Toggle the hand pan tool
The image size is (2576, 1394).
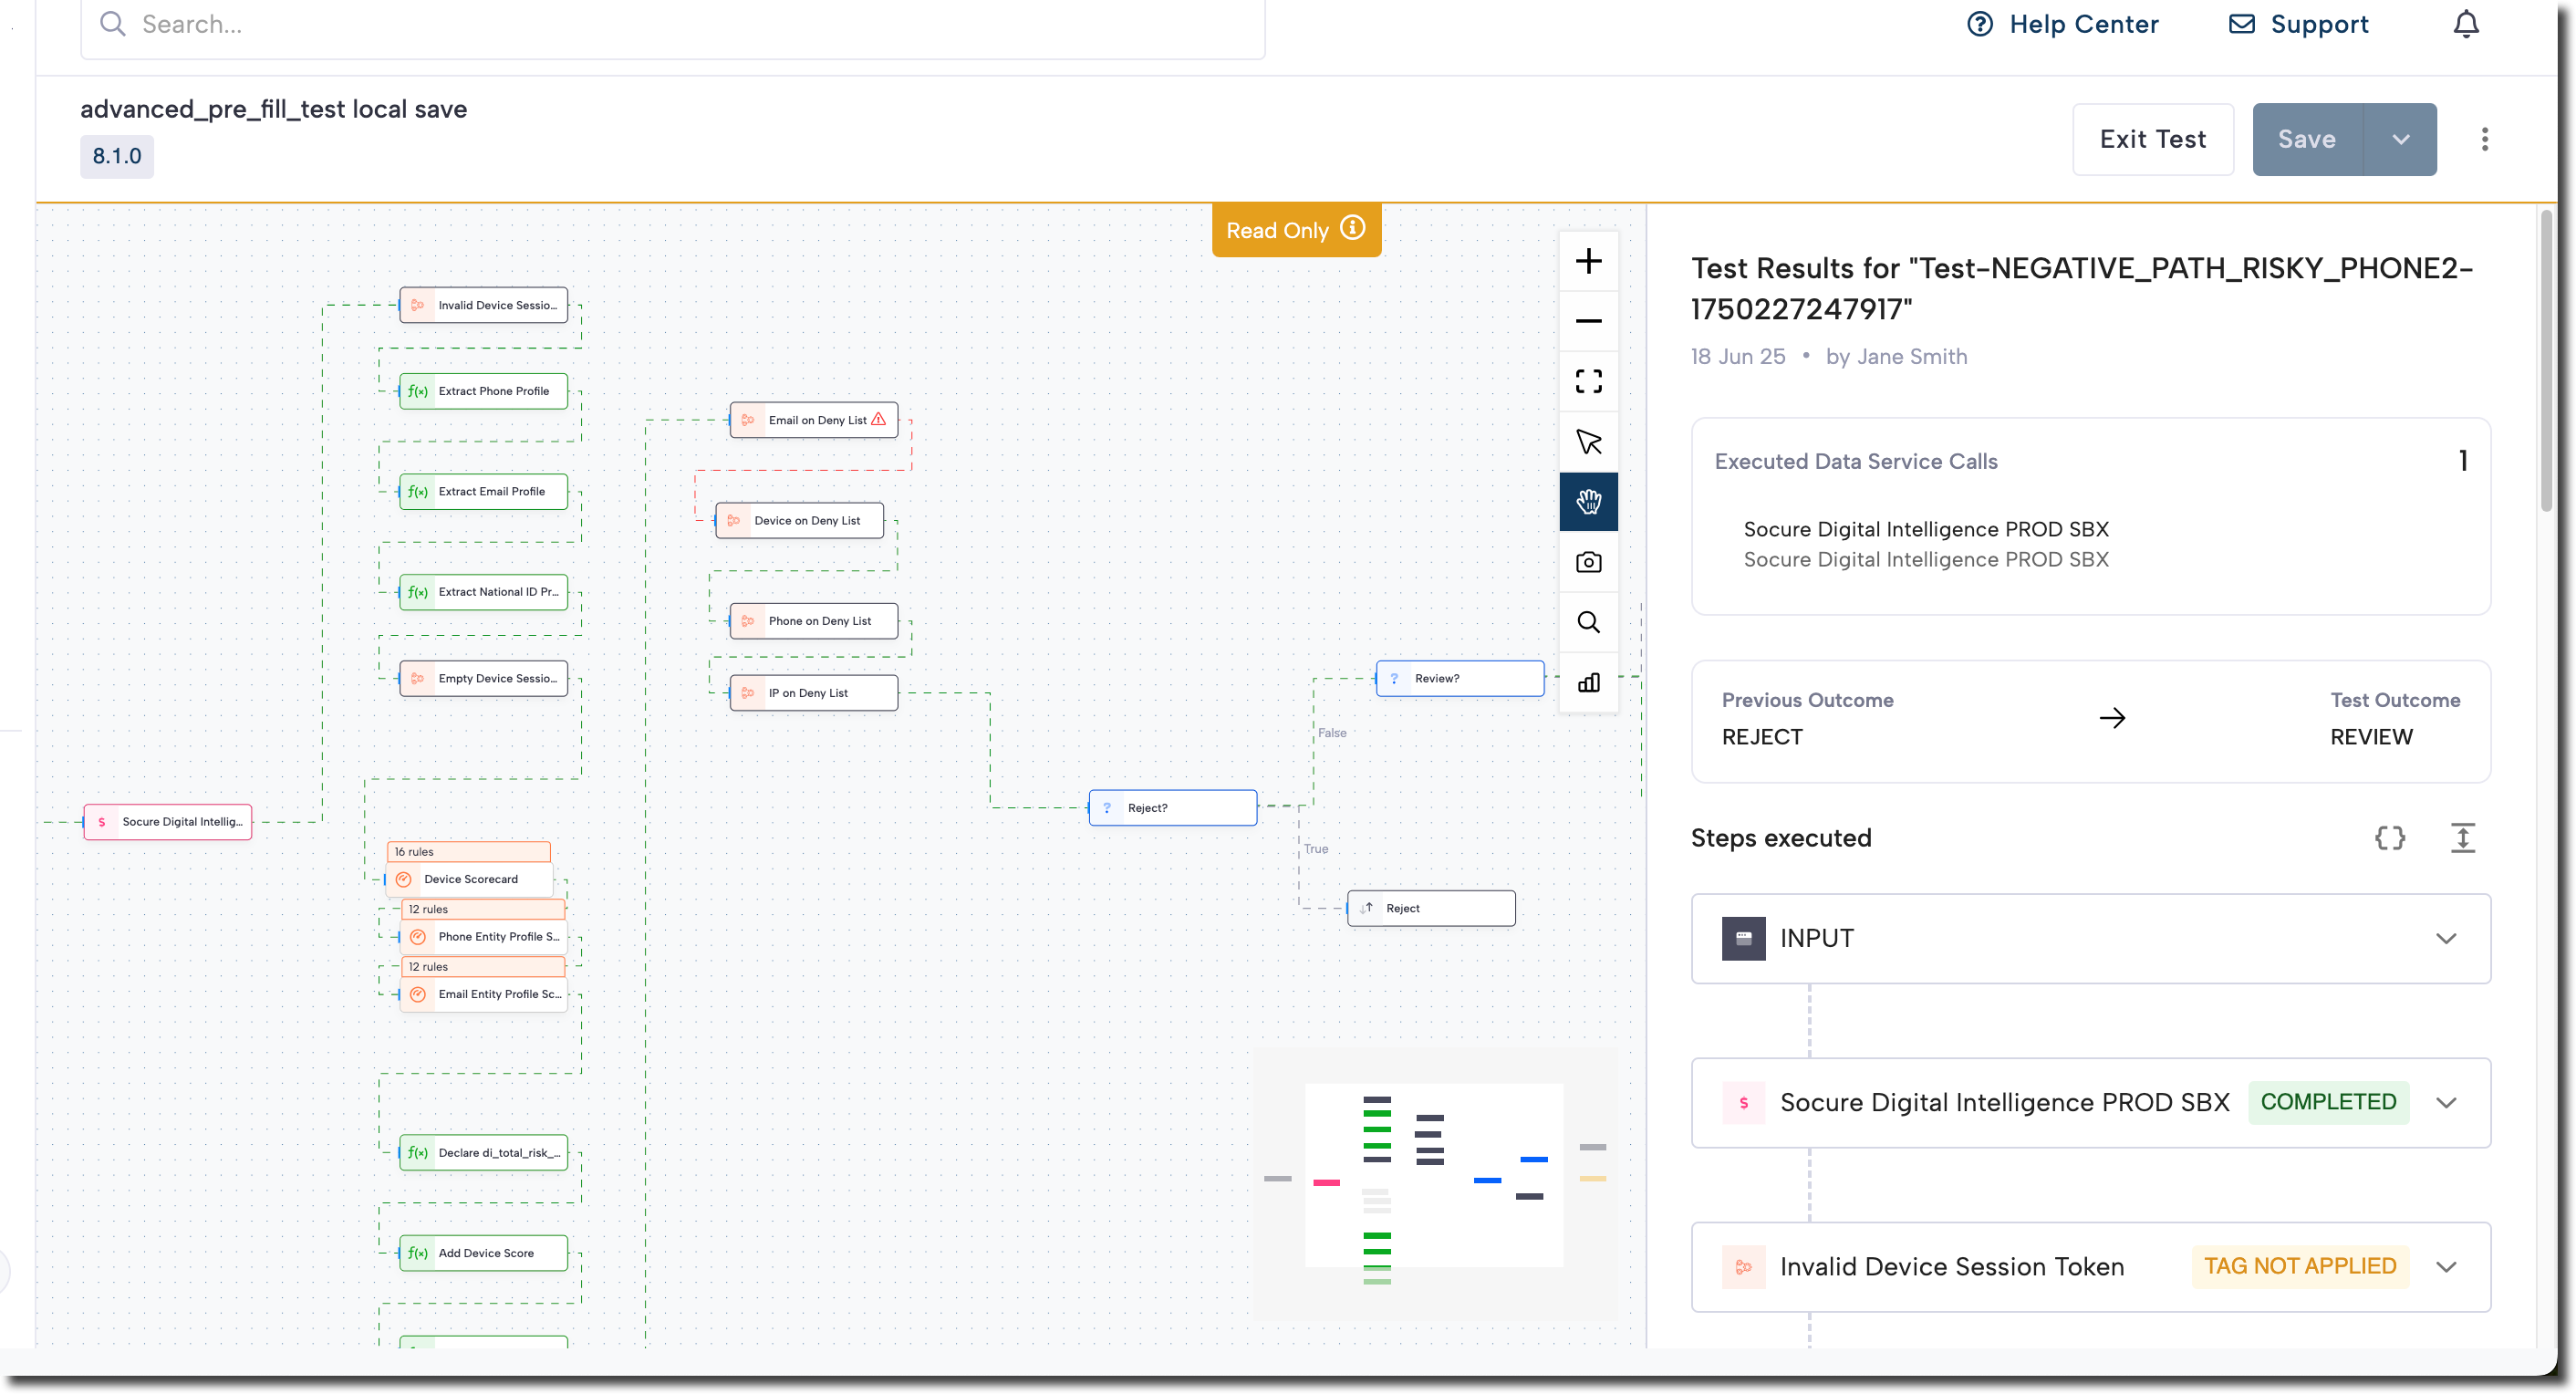(1588, 501)
